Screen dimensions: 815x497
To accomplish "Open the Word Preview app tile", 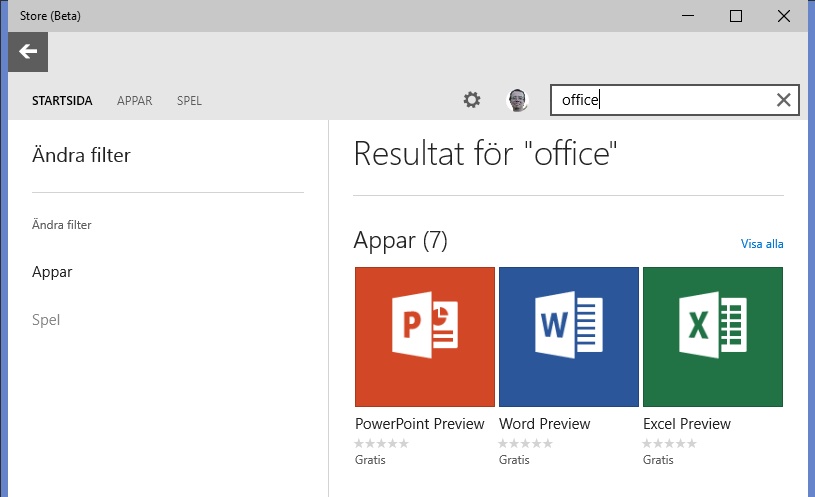I will 569,337.
